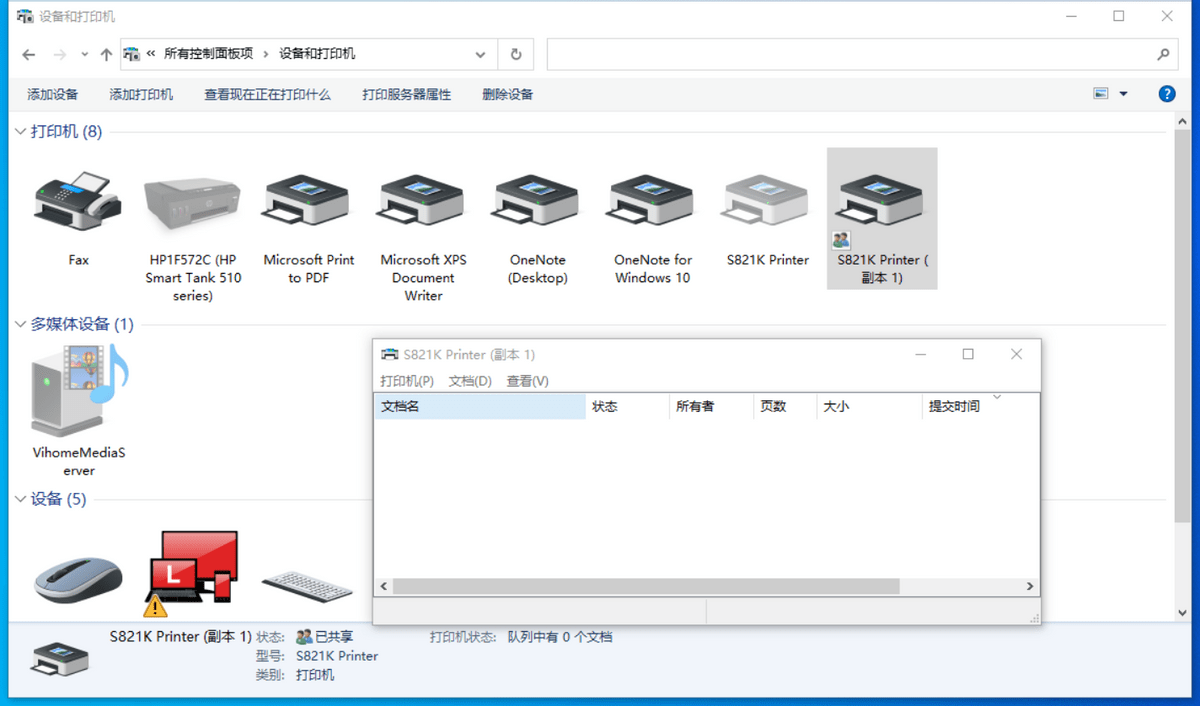Close the S821K Printer queue window
The image size is (1200, 706).
[x=1016, y=354]
